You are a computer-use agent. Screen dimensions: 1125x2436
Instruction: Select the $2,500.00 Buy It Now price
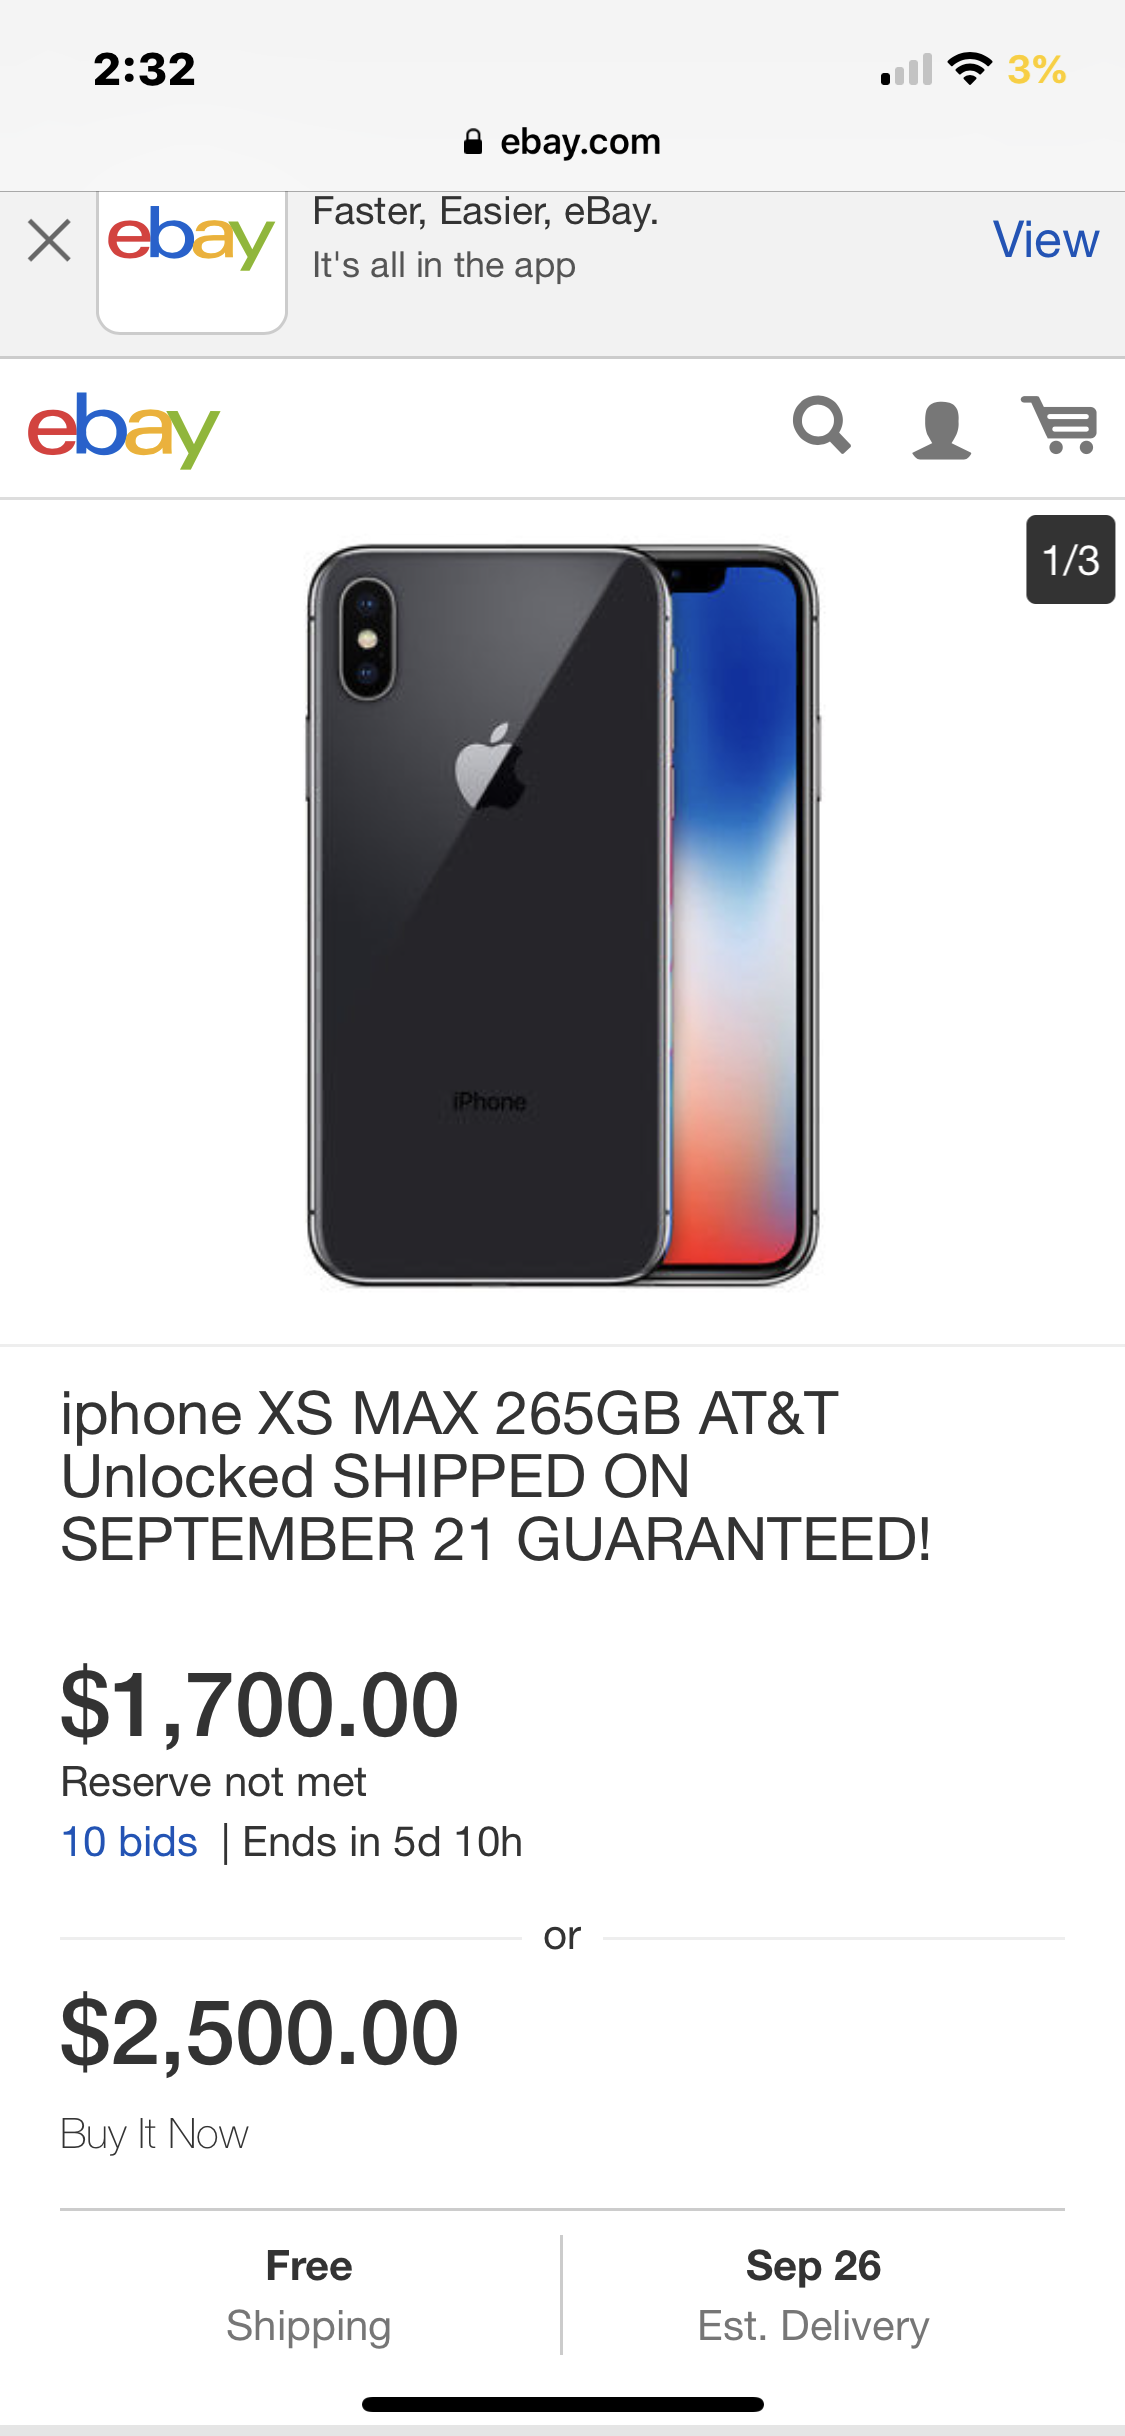tap(259, 2033)
